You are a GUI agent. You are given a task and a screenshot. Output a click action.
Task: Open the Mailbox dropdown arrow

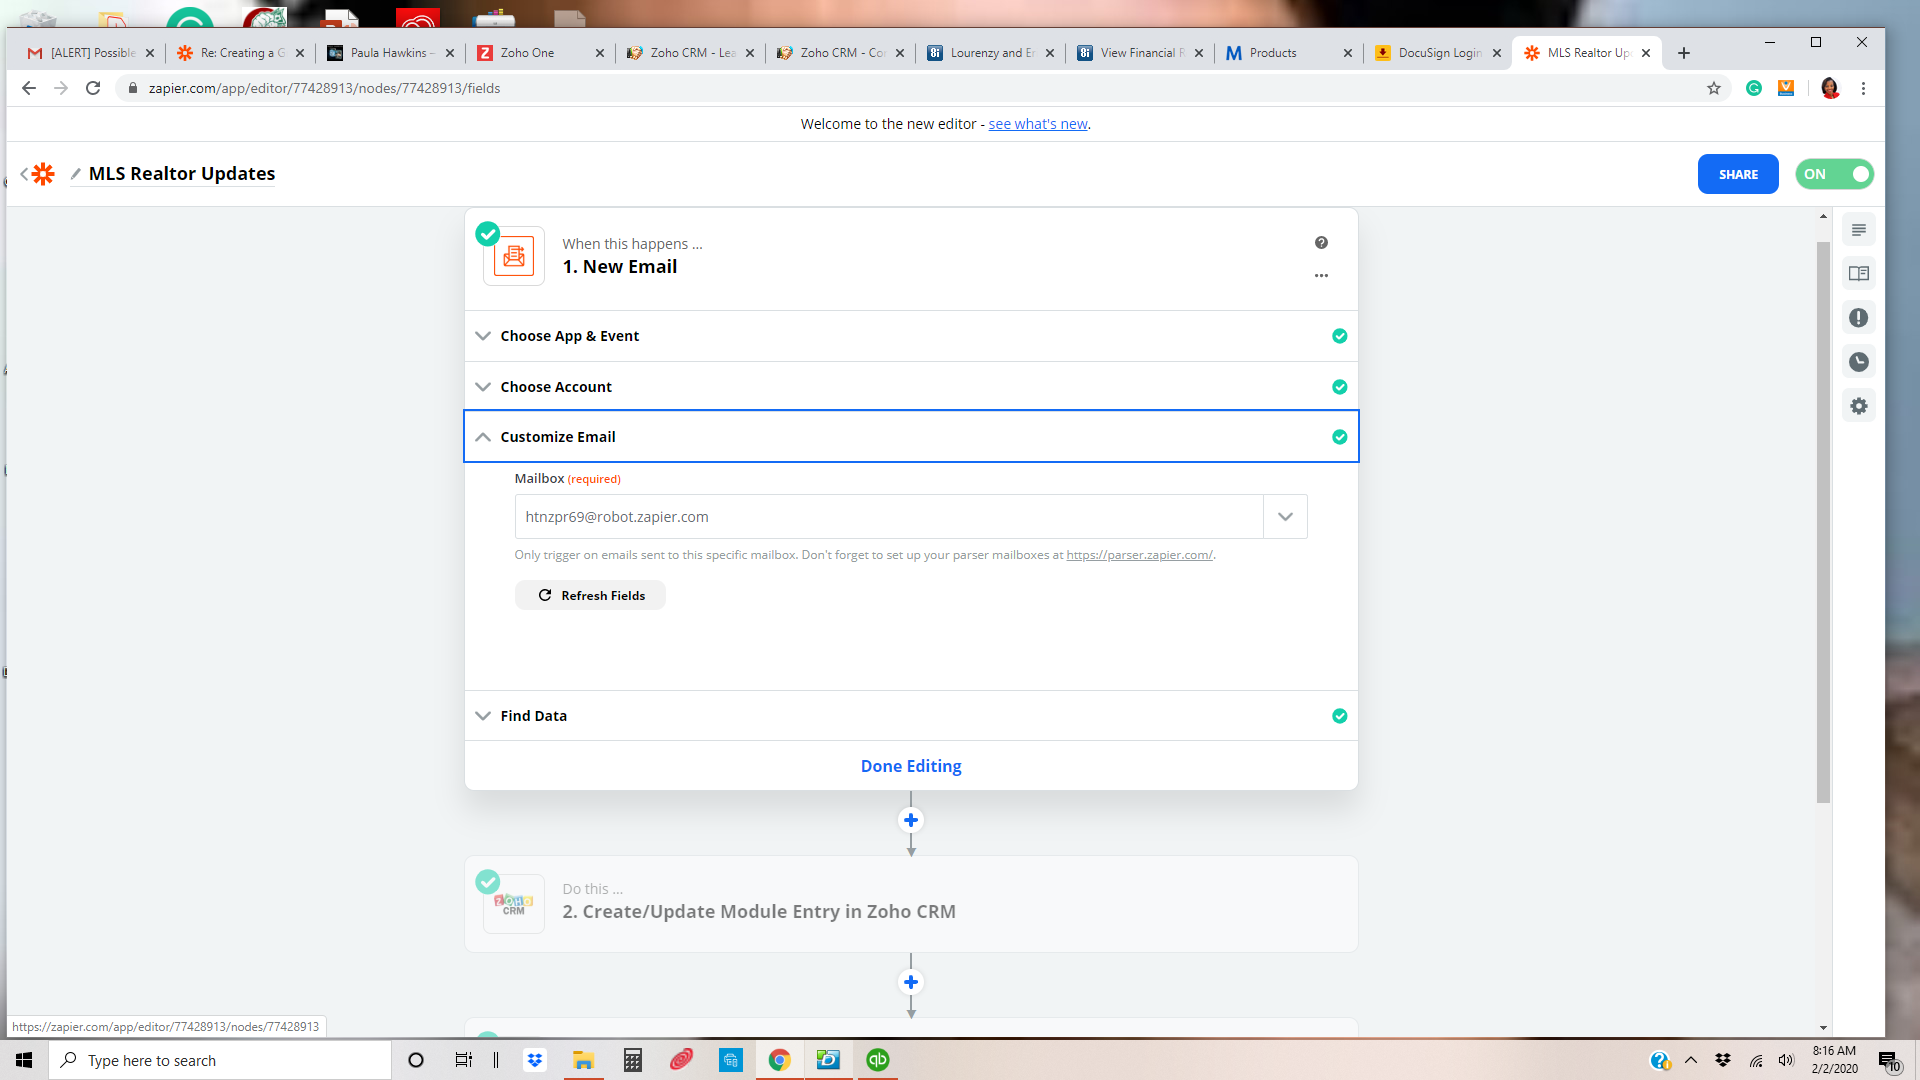1285,517
